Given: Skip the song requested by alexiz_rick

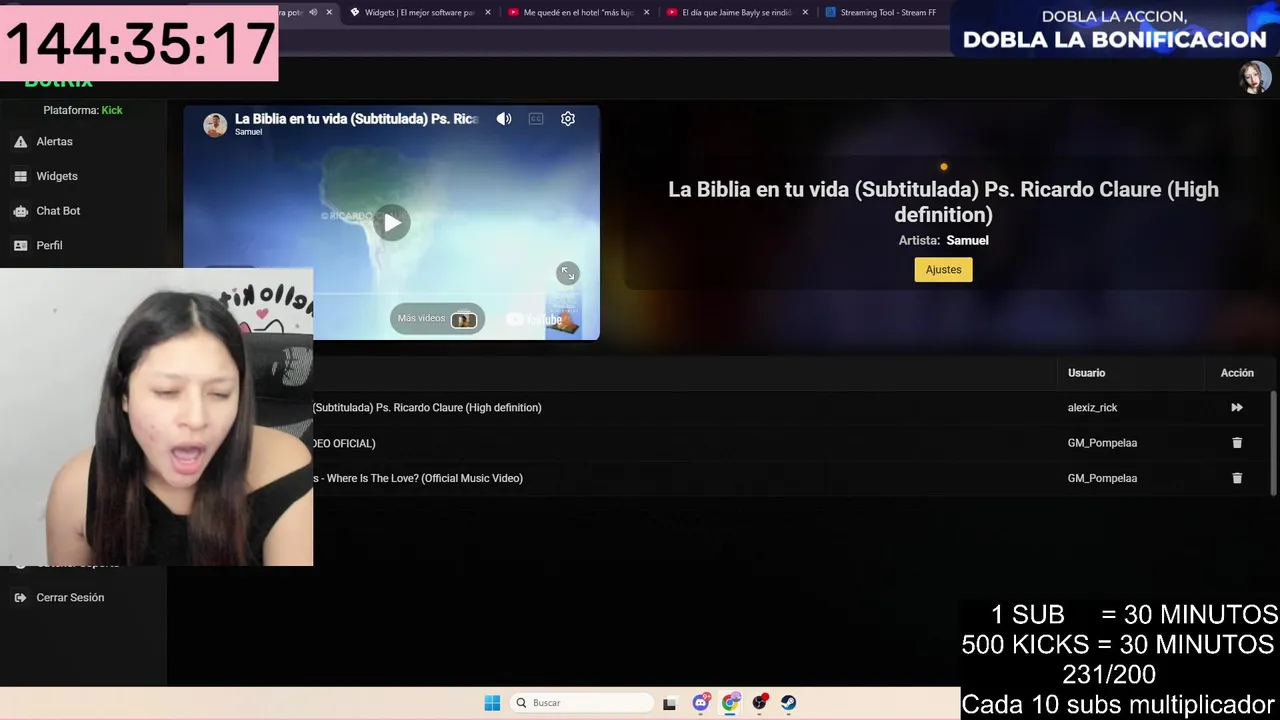Looking at the screenshot, I should click(x=1237, y=408).
